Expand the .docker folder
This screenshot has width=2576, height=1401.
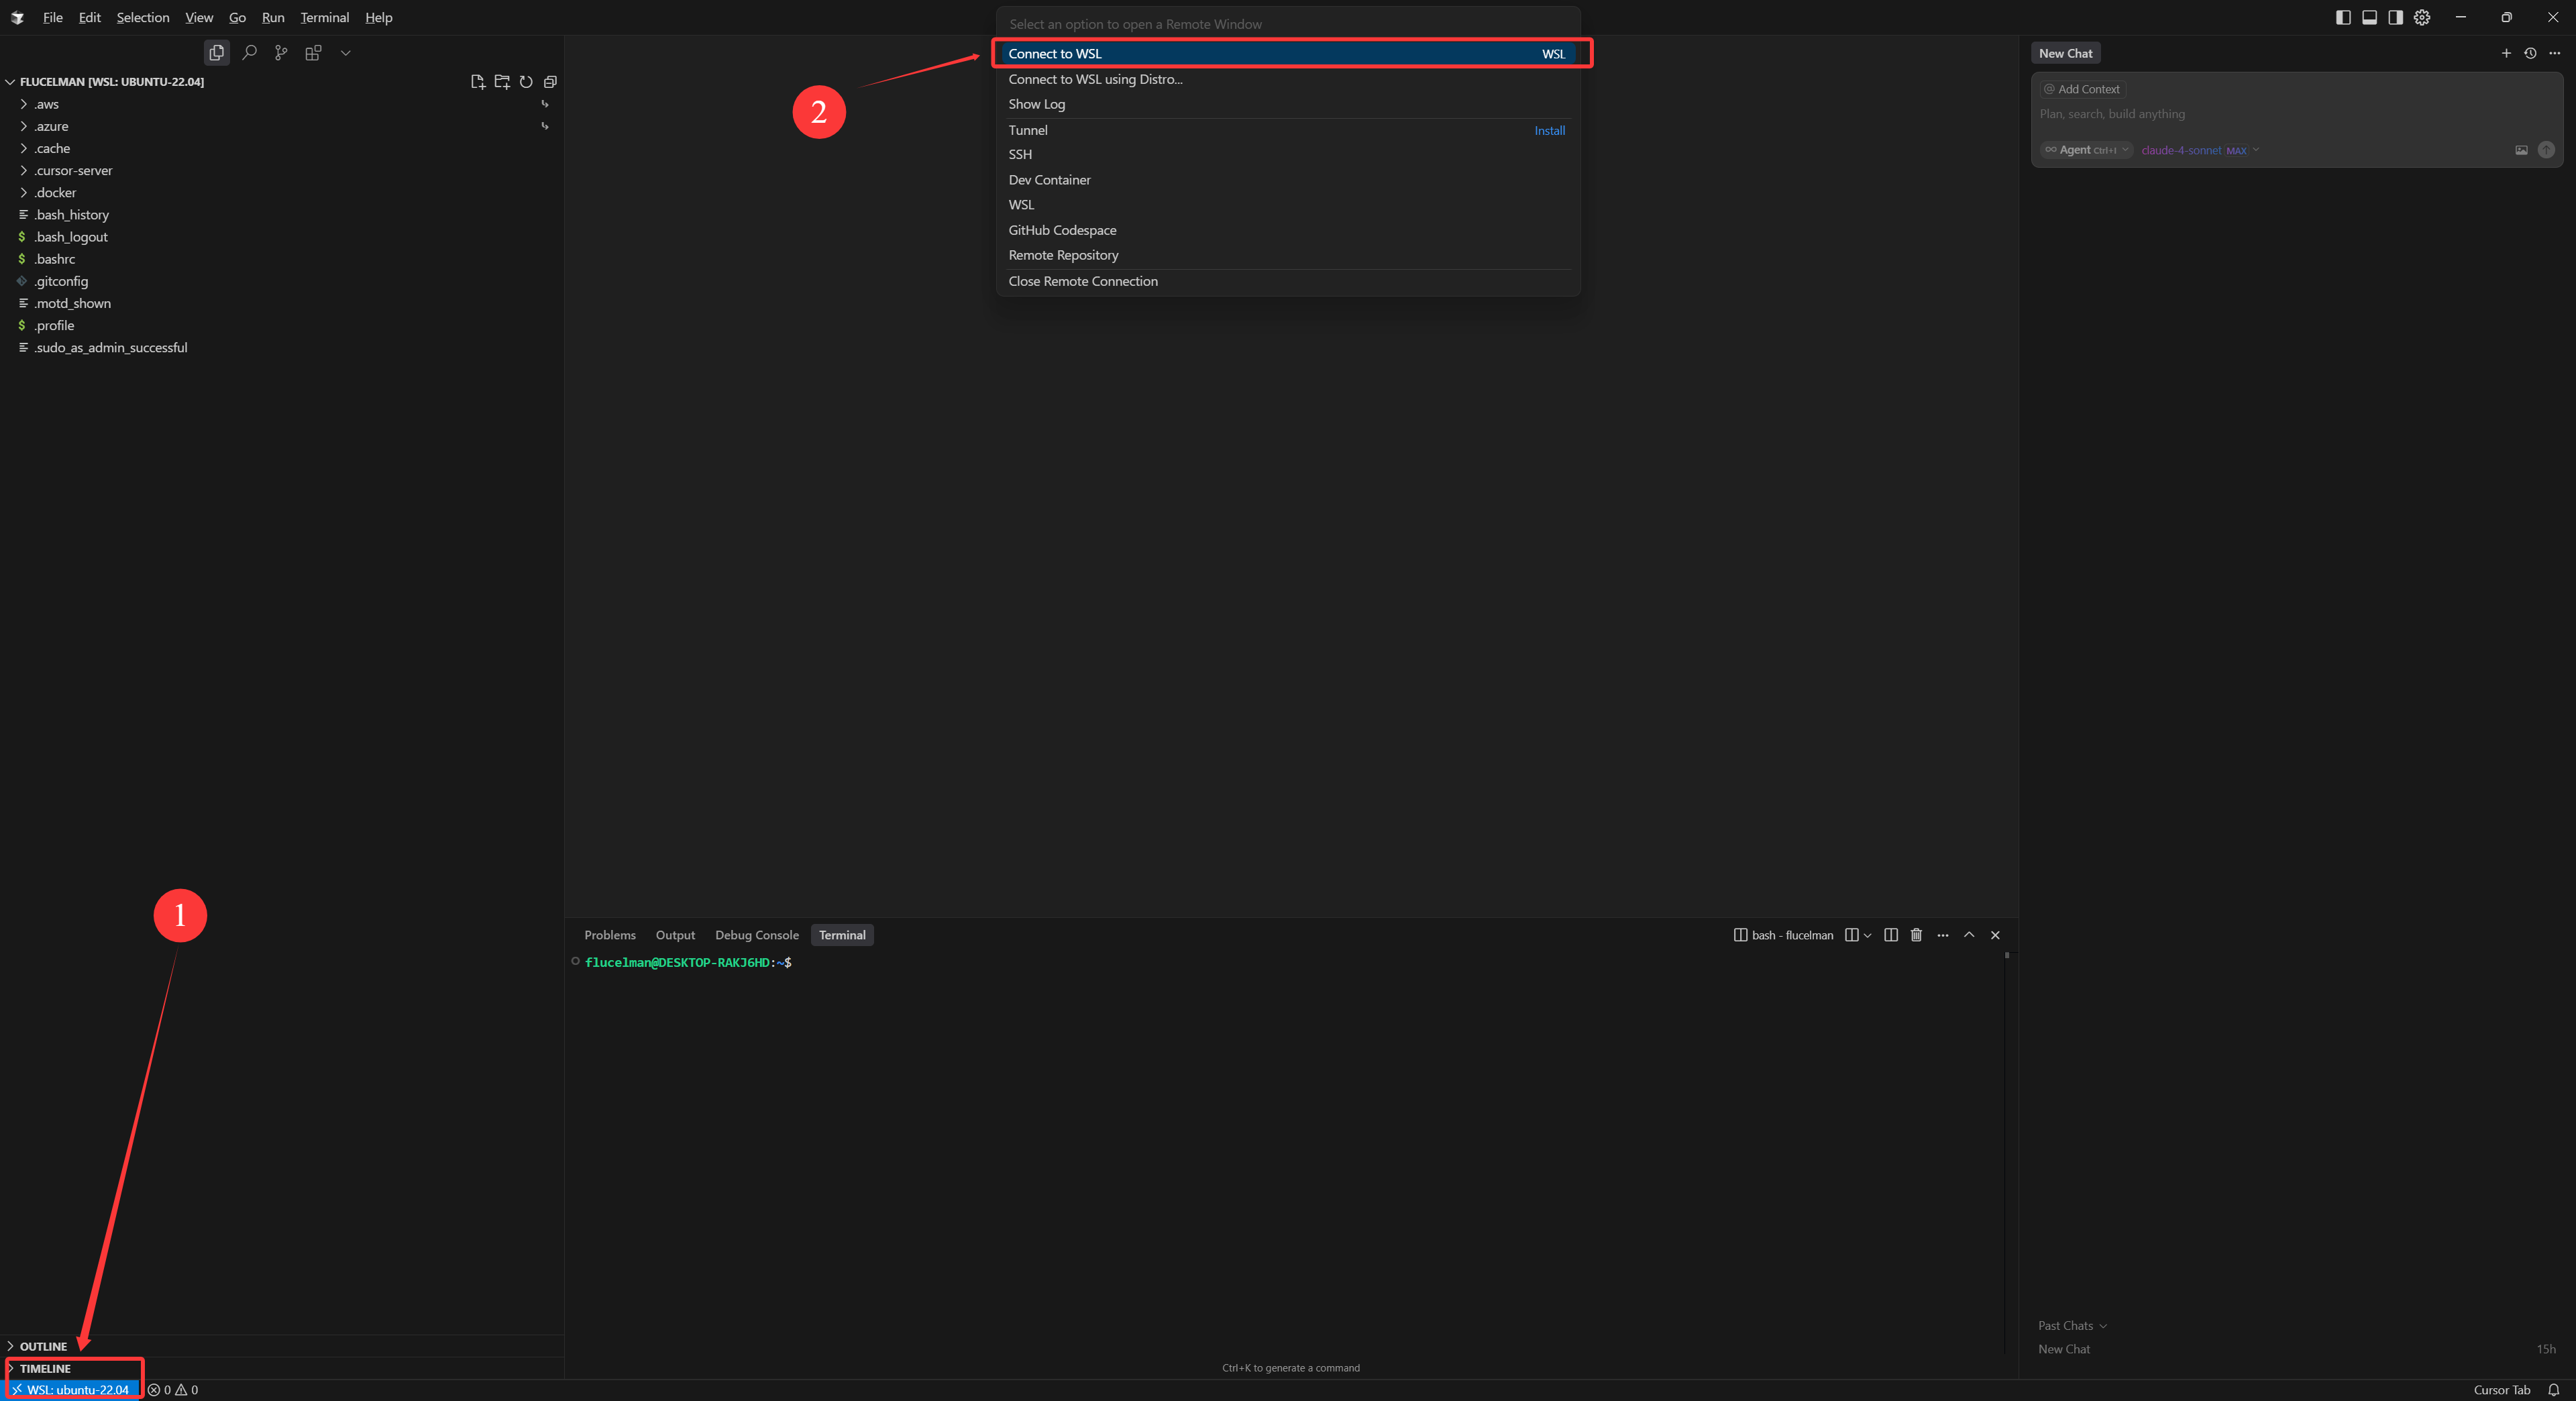pos(55,192)
